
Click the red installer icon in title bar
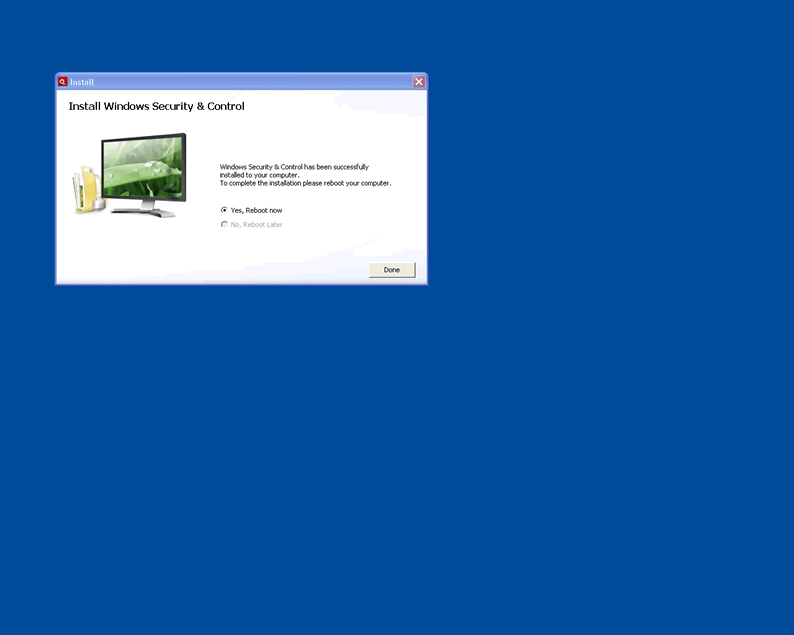(62, 82)
